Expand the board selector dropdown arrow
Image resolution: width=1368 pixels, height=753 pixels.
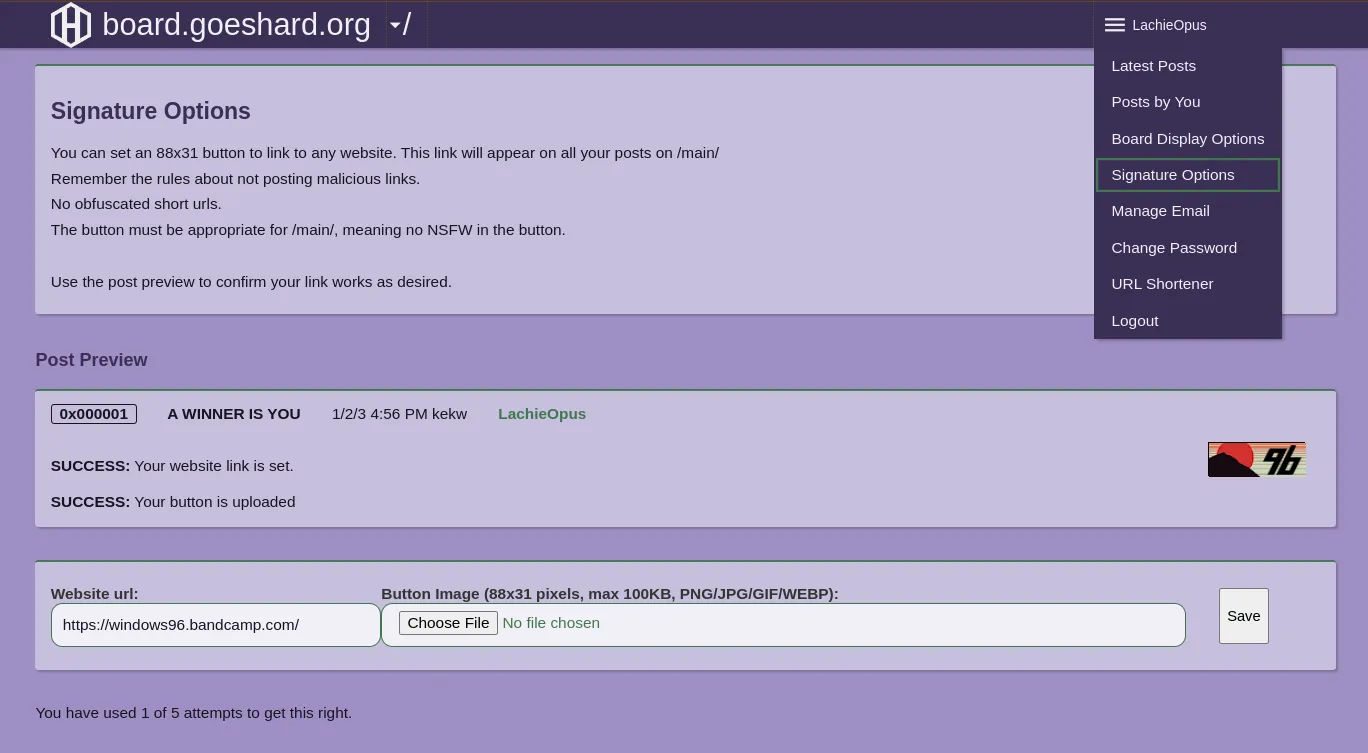click(x=396, y=25)
